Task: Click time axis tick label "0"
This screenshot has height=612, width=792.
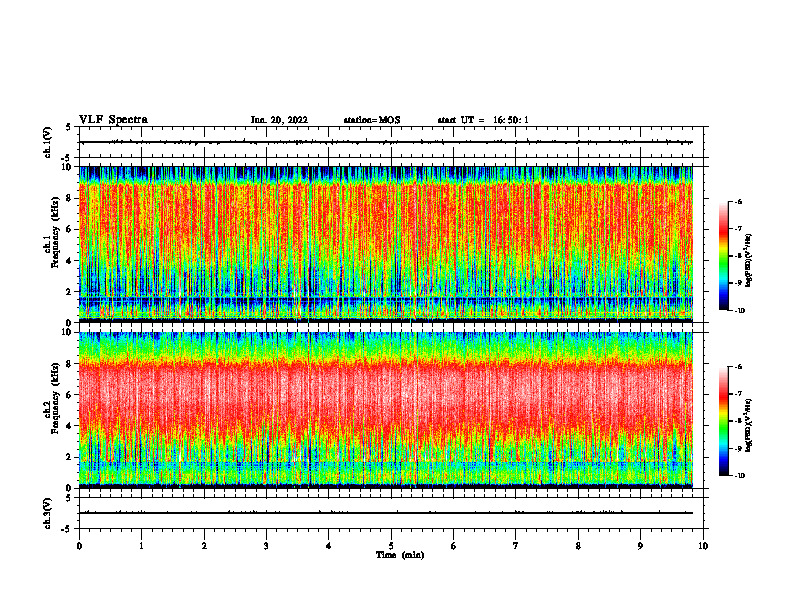Action: point(79,546)
